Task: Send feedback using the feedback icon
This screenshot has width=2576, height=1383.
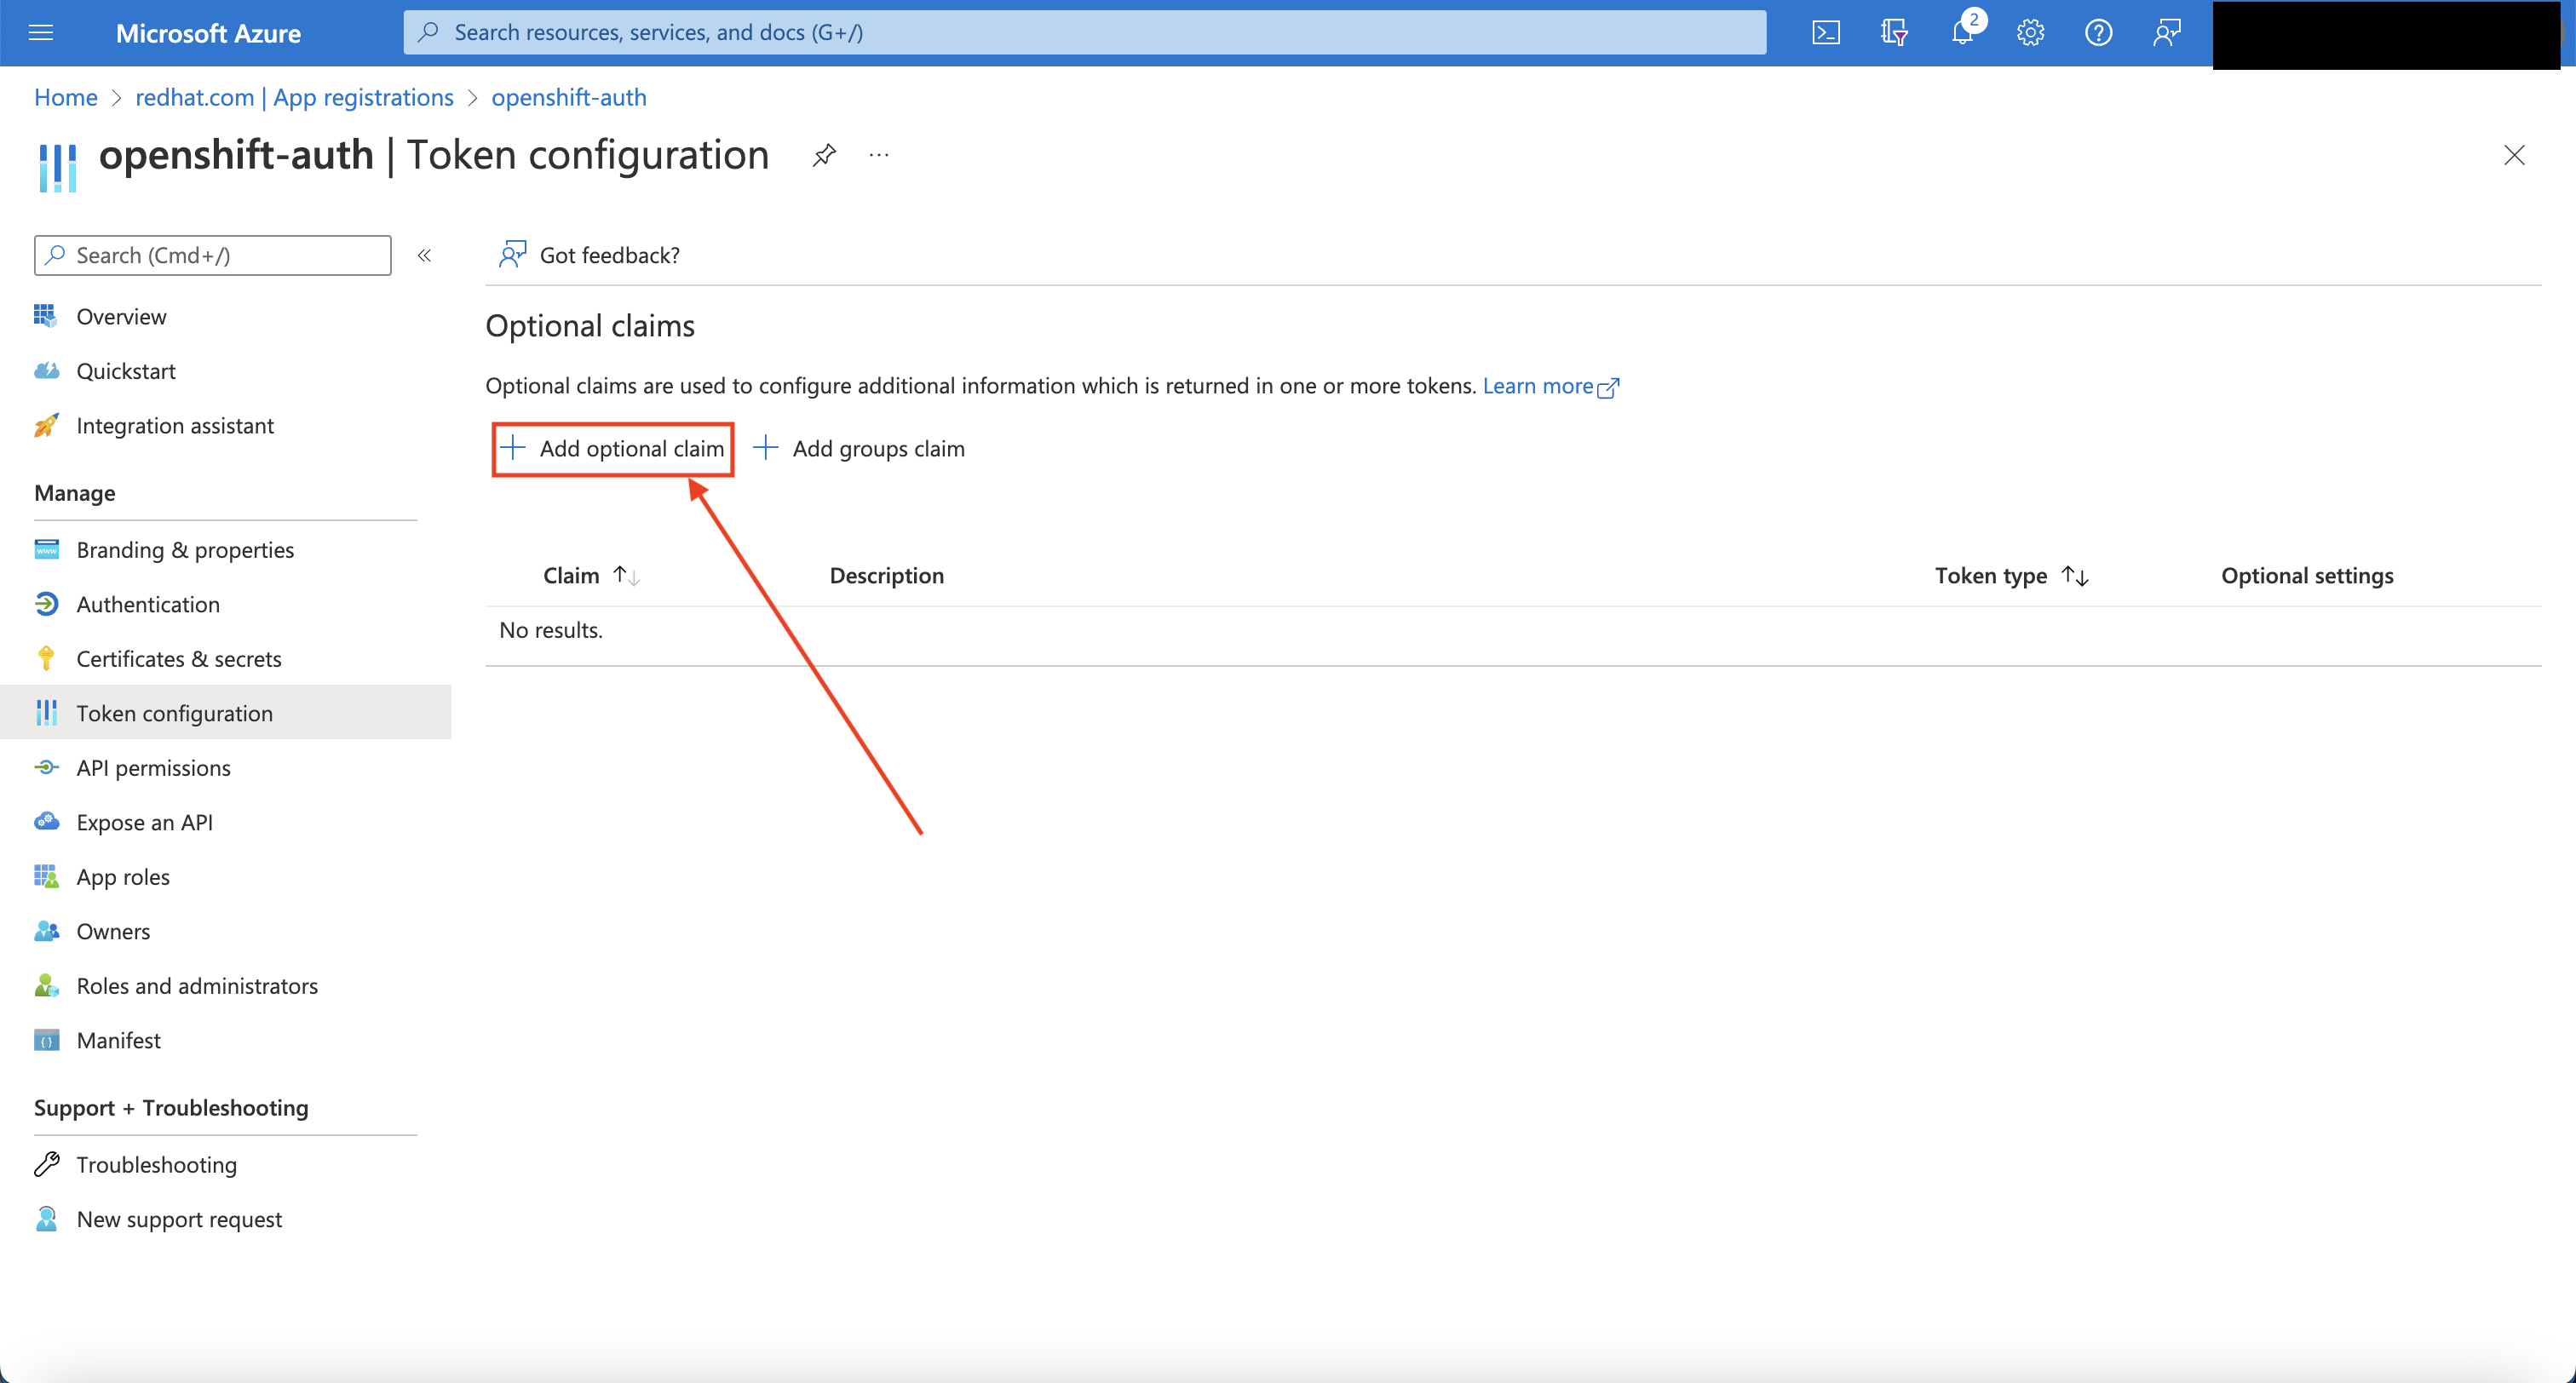Action: (x=2166, y=32)
